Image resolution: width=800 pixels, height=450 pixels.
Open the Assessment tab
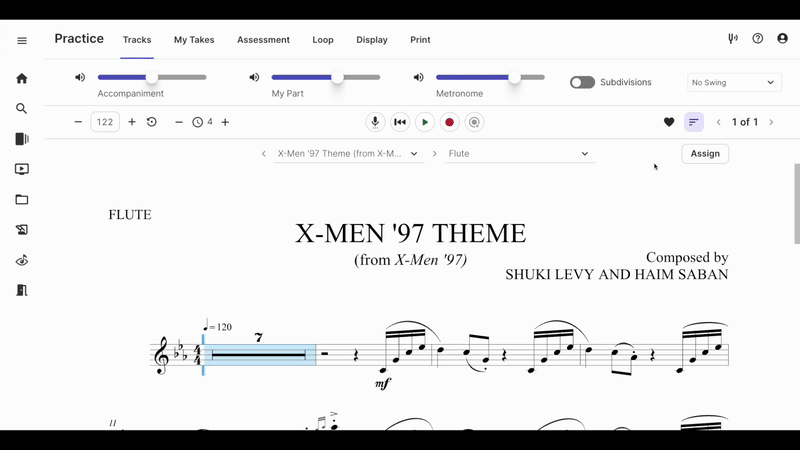(x=263, y=40)
